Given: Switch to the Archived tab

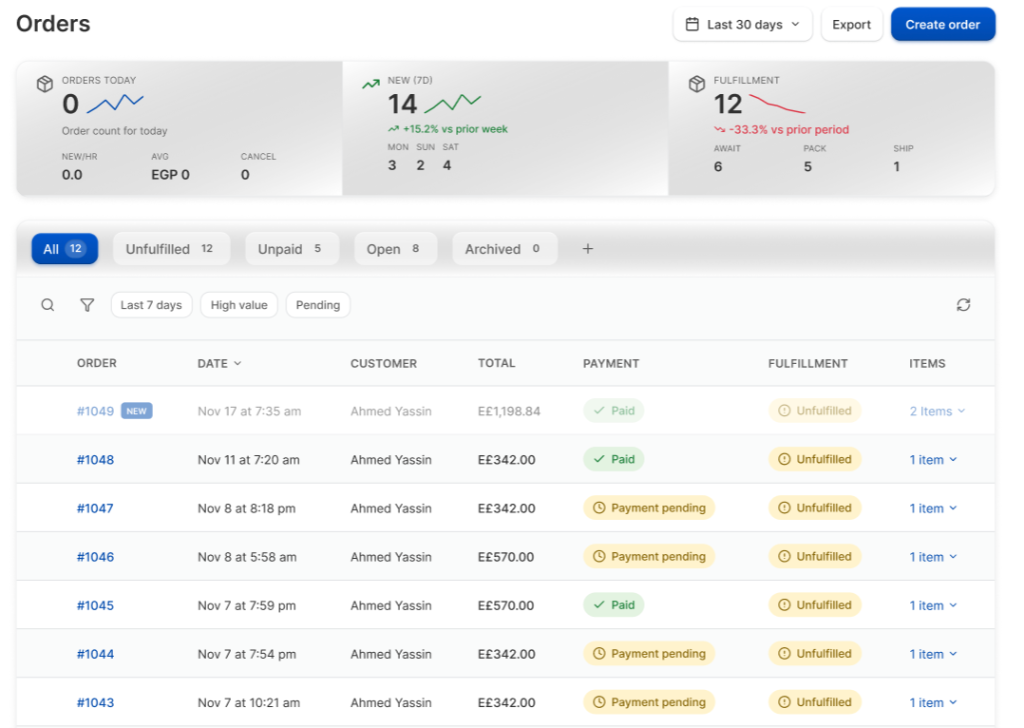Looking at the screenshot, I should (504, 248).
